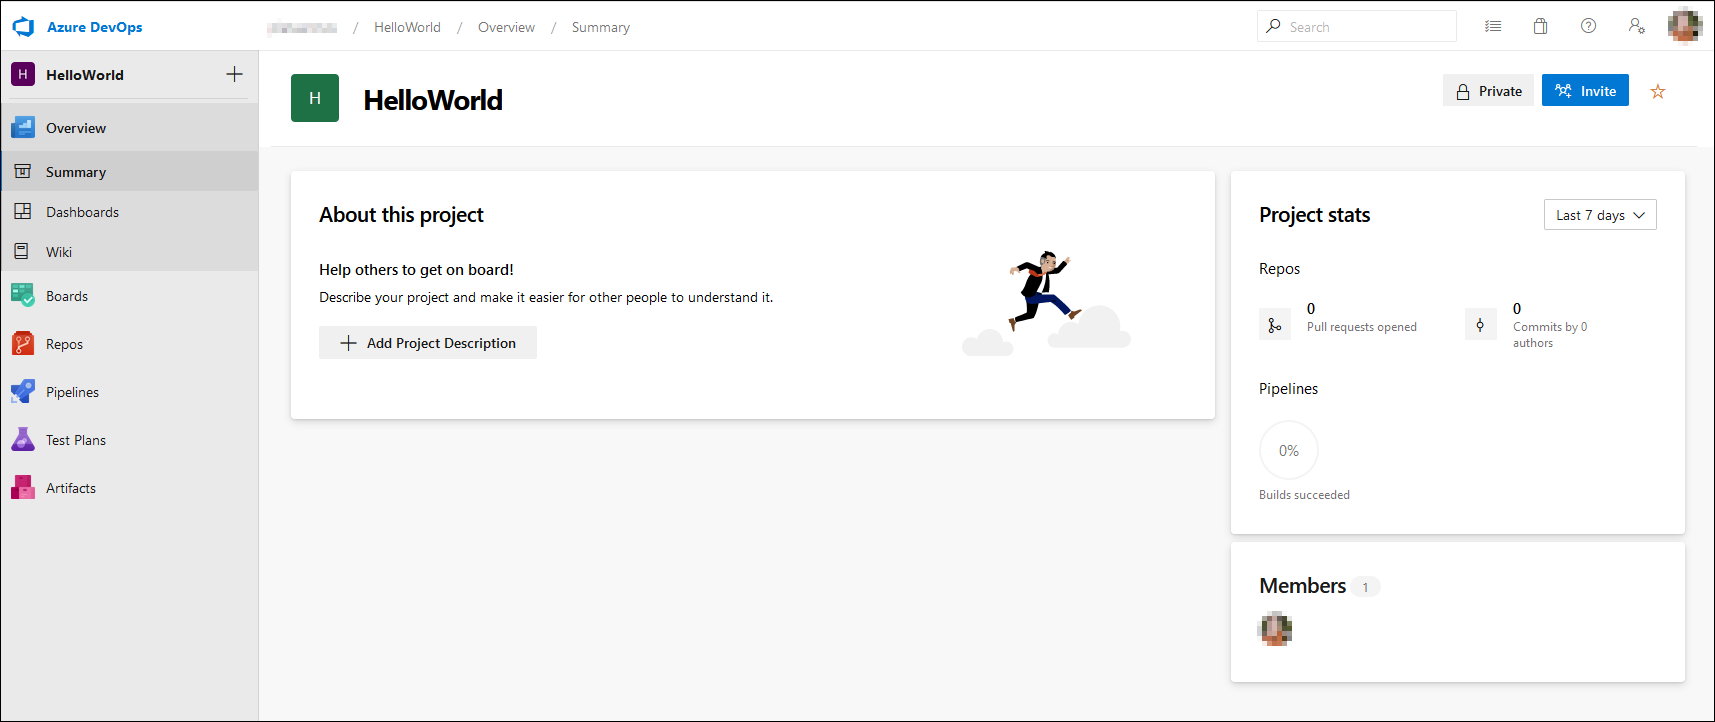This screenshot has height=722, width=1715.
Task: Open the User settings icon
Action: 1637,26
